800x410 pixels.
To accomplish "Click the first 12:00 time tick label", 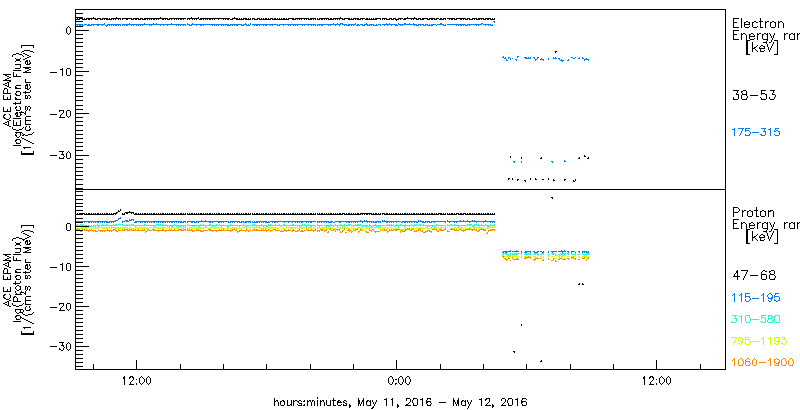I will (136, 381).
